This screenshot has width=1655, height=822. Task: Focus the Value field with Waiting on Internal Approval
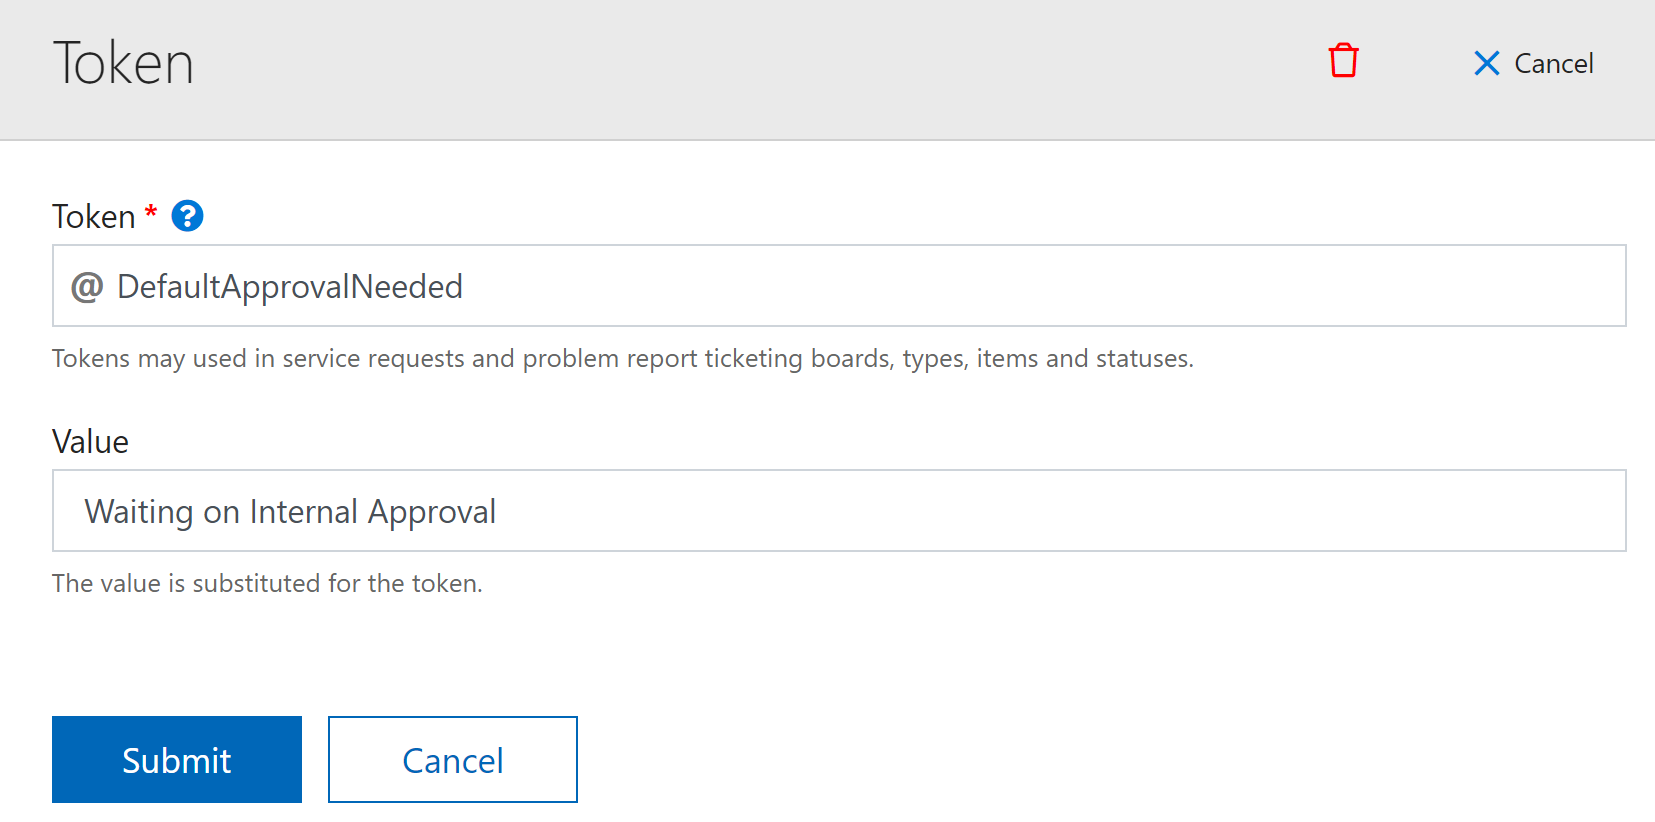pyautogui.click(x=839, y=511)
